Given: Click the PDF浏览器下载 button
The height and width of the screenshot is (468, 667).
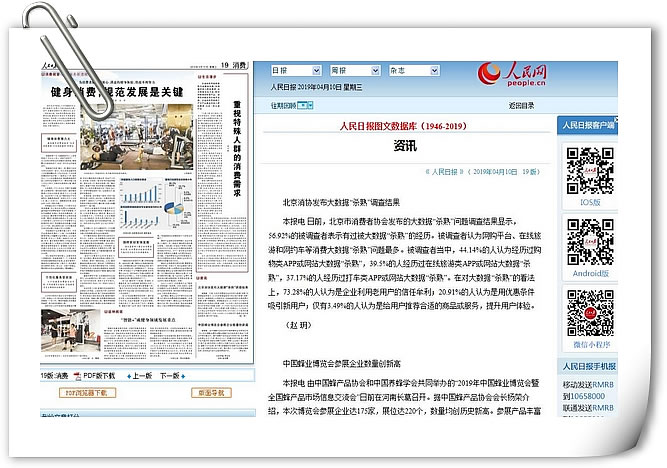Looking at the screenshot, I should click(x=87, y=393).
